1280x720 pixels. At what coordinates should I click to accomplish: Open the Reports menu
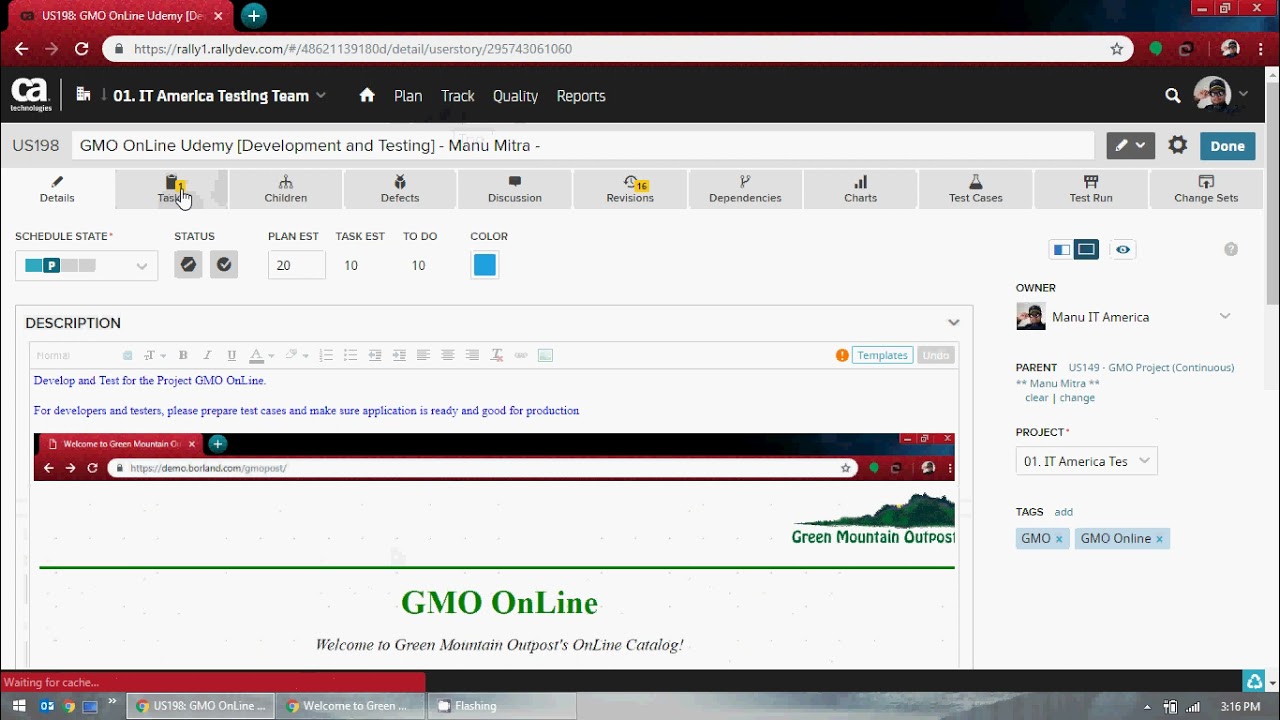click(581, 96)
